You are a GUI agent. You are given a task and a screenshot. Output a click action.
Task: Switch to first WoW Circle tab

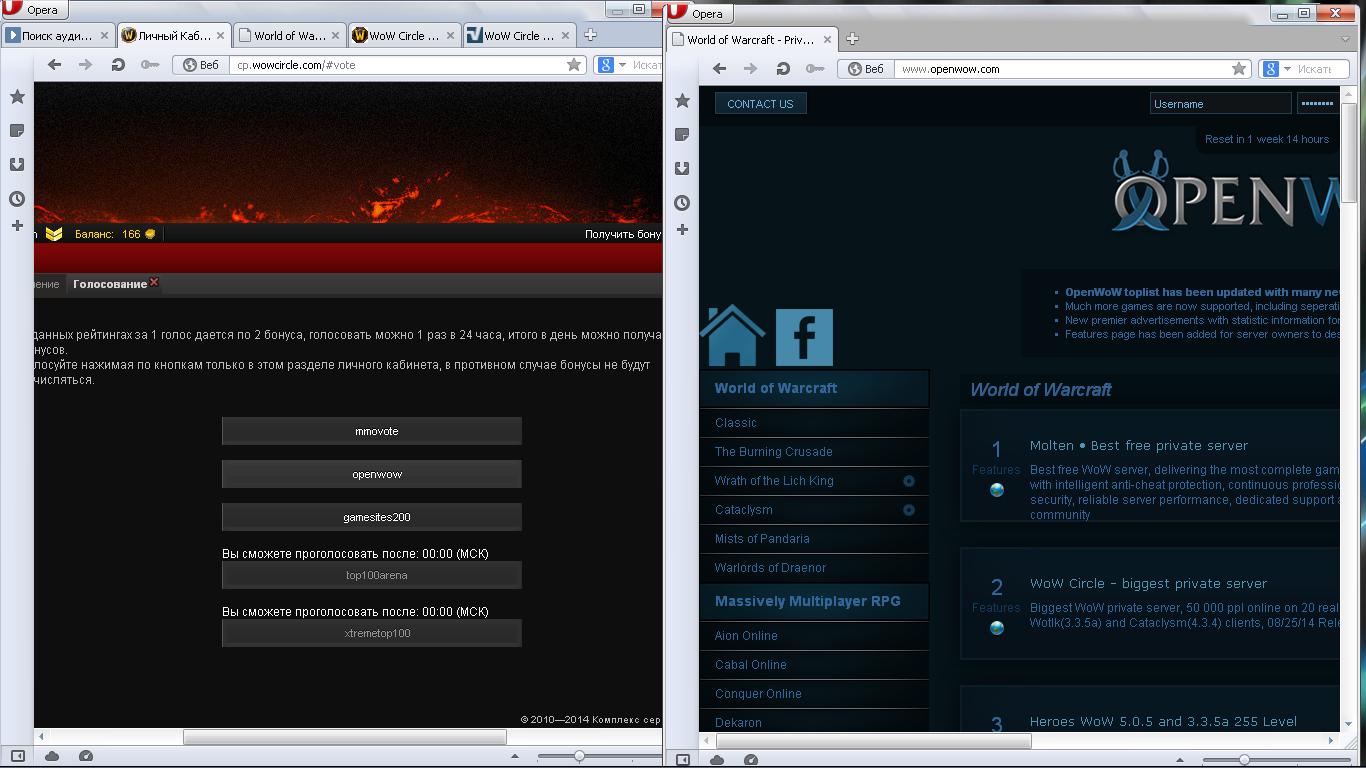point(403,35)
